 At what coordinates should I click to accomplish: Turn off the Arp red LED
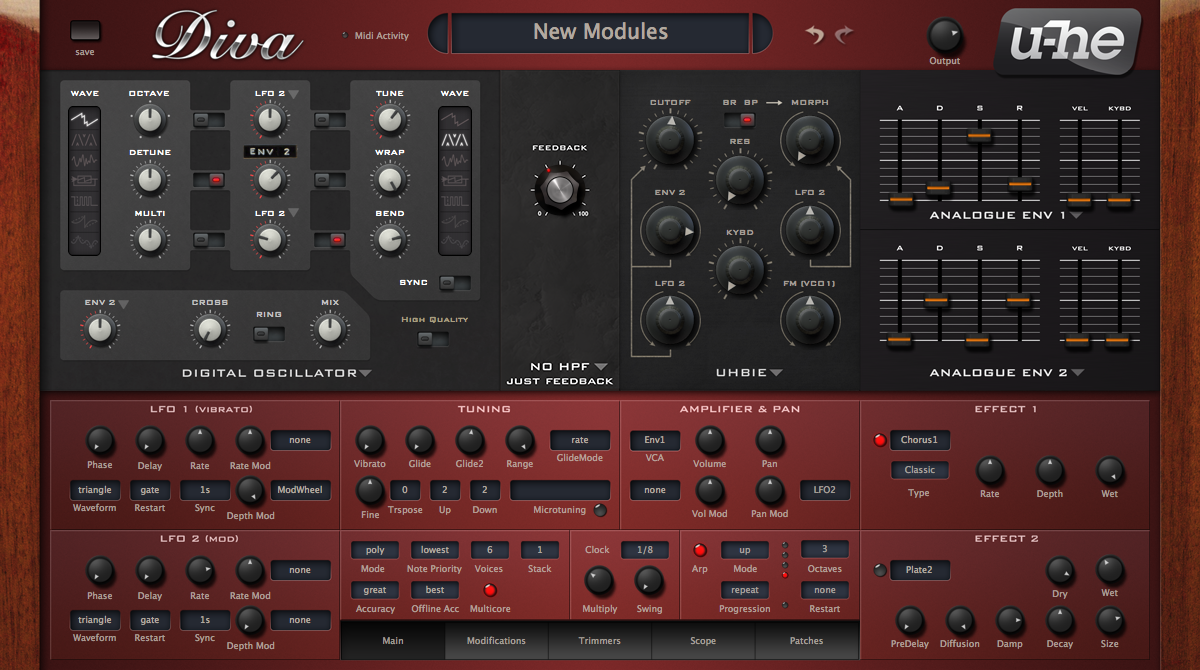point(699,550)
